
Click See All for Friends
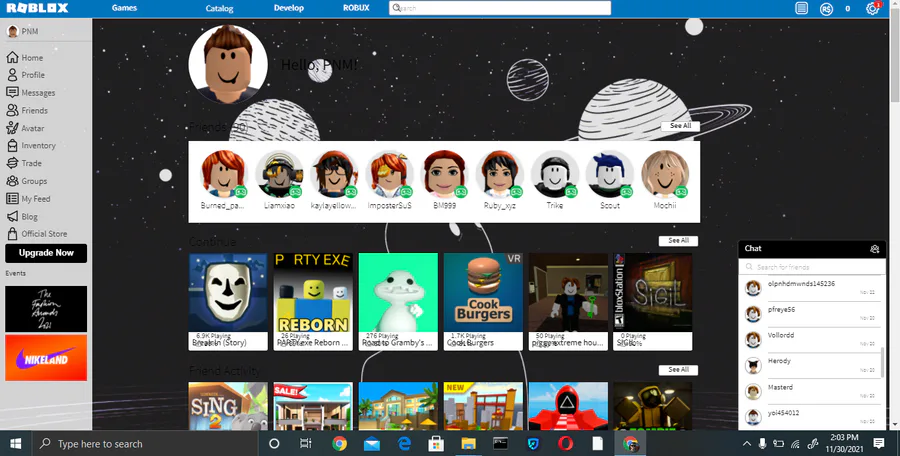click(x=680, y=126)
